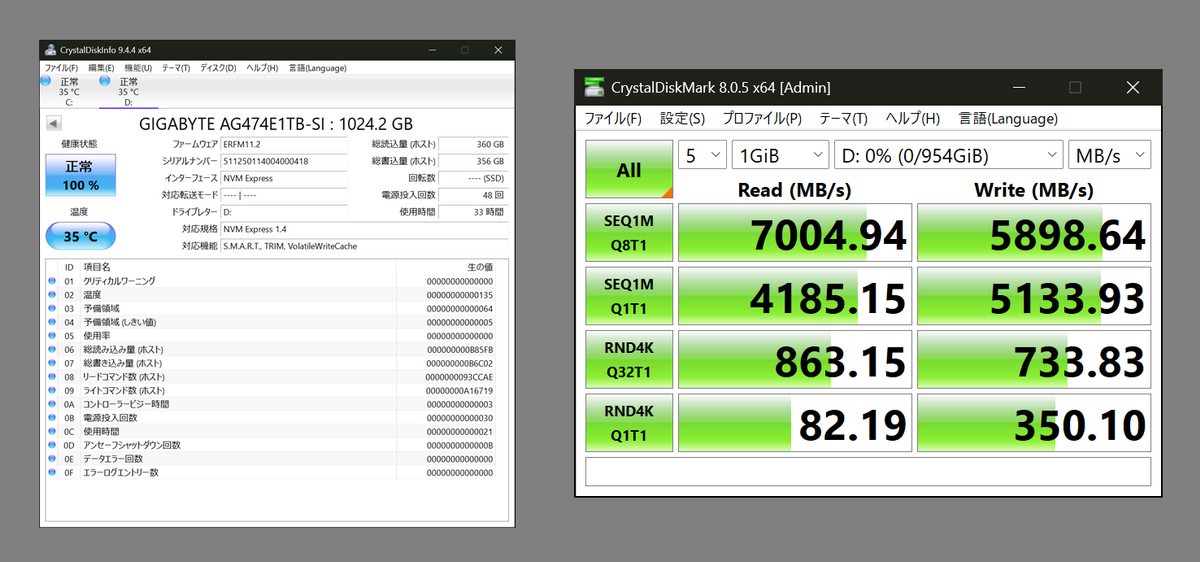Open 言語(Language) menu in CrystalDiskInfo
Viewport: 1200px width, 562px height.
coord(317,68)
